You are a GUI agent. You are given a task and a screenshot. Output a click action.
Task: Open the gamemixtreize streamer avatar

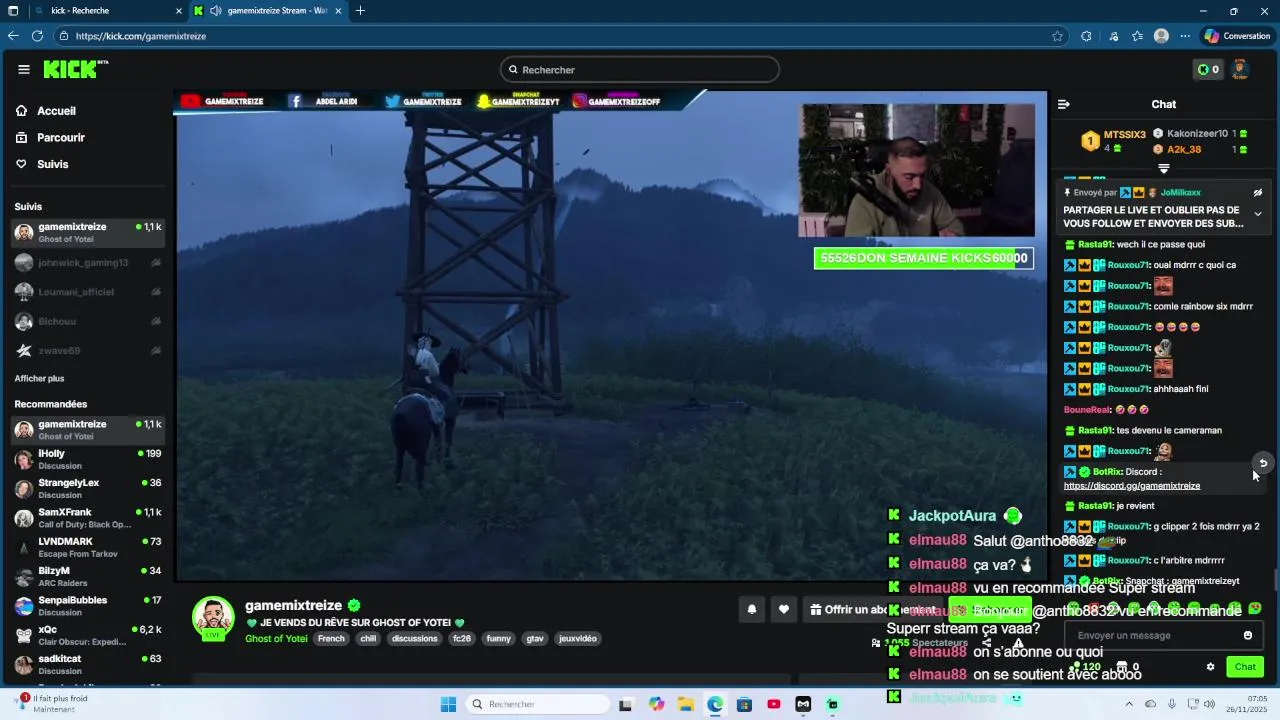[213, 618]
